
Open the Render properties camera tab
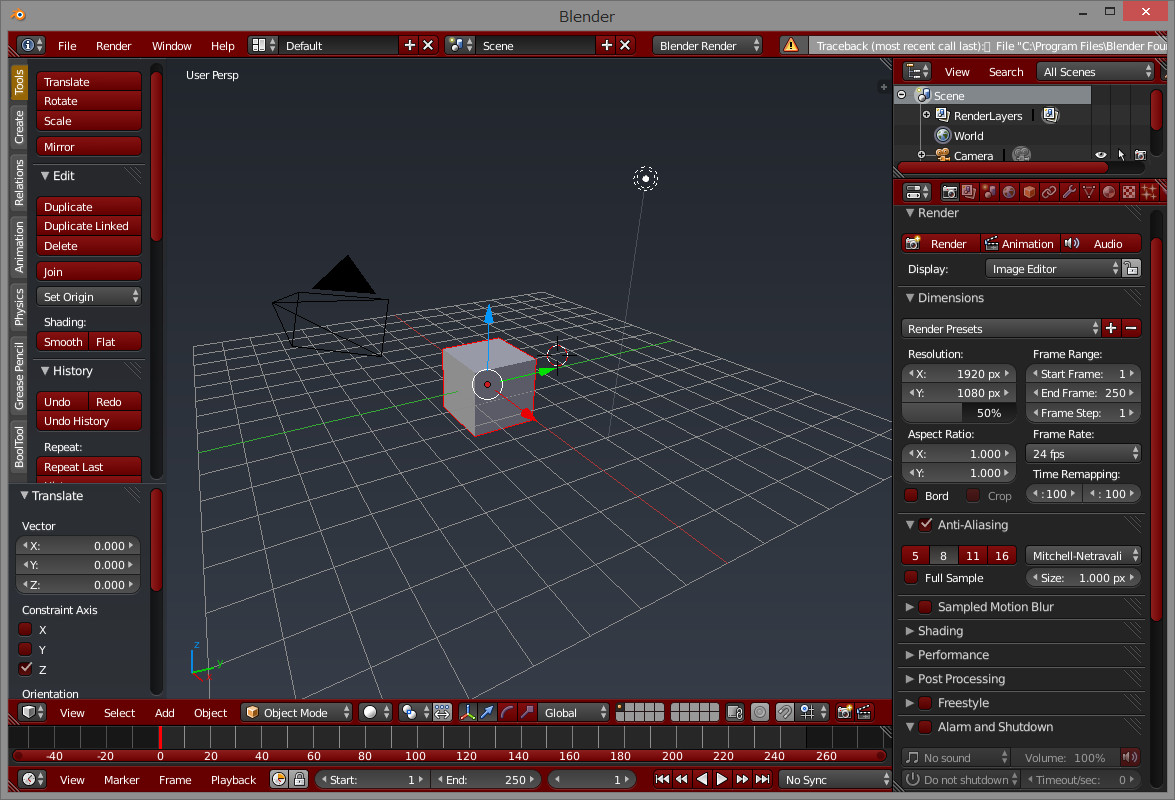(949, 193)
